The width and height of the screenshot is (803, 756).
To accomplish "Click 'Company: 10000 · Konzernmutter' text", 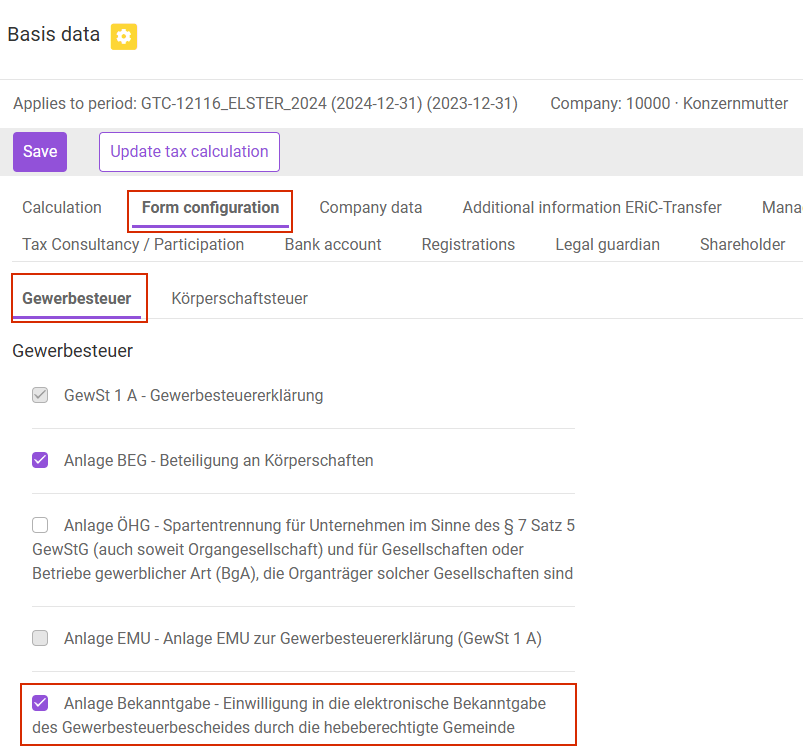I will pos(669,103).
